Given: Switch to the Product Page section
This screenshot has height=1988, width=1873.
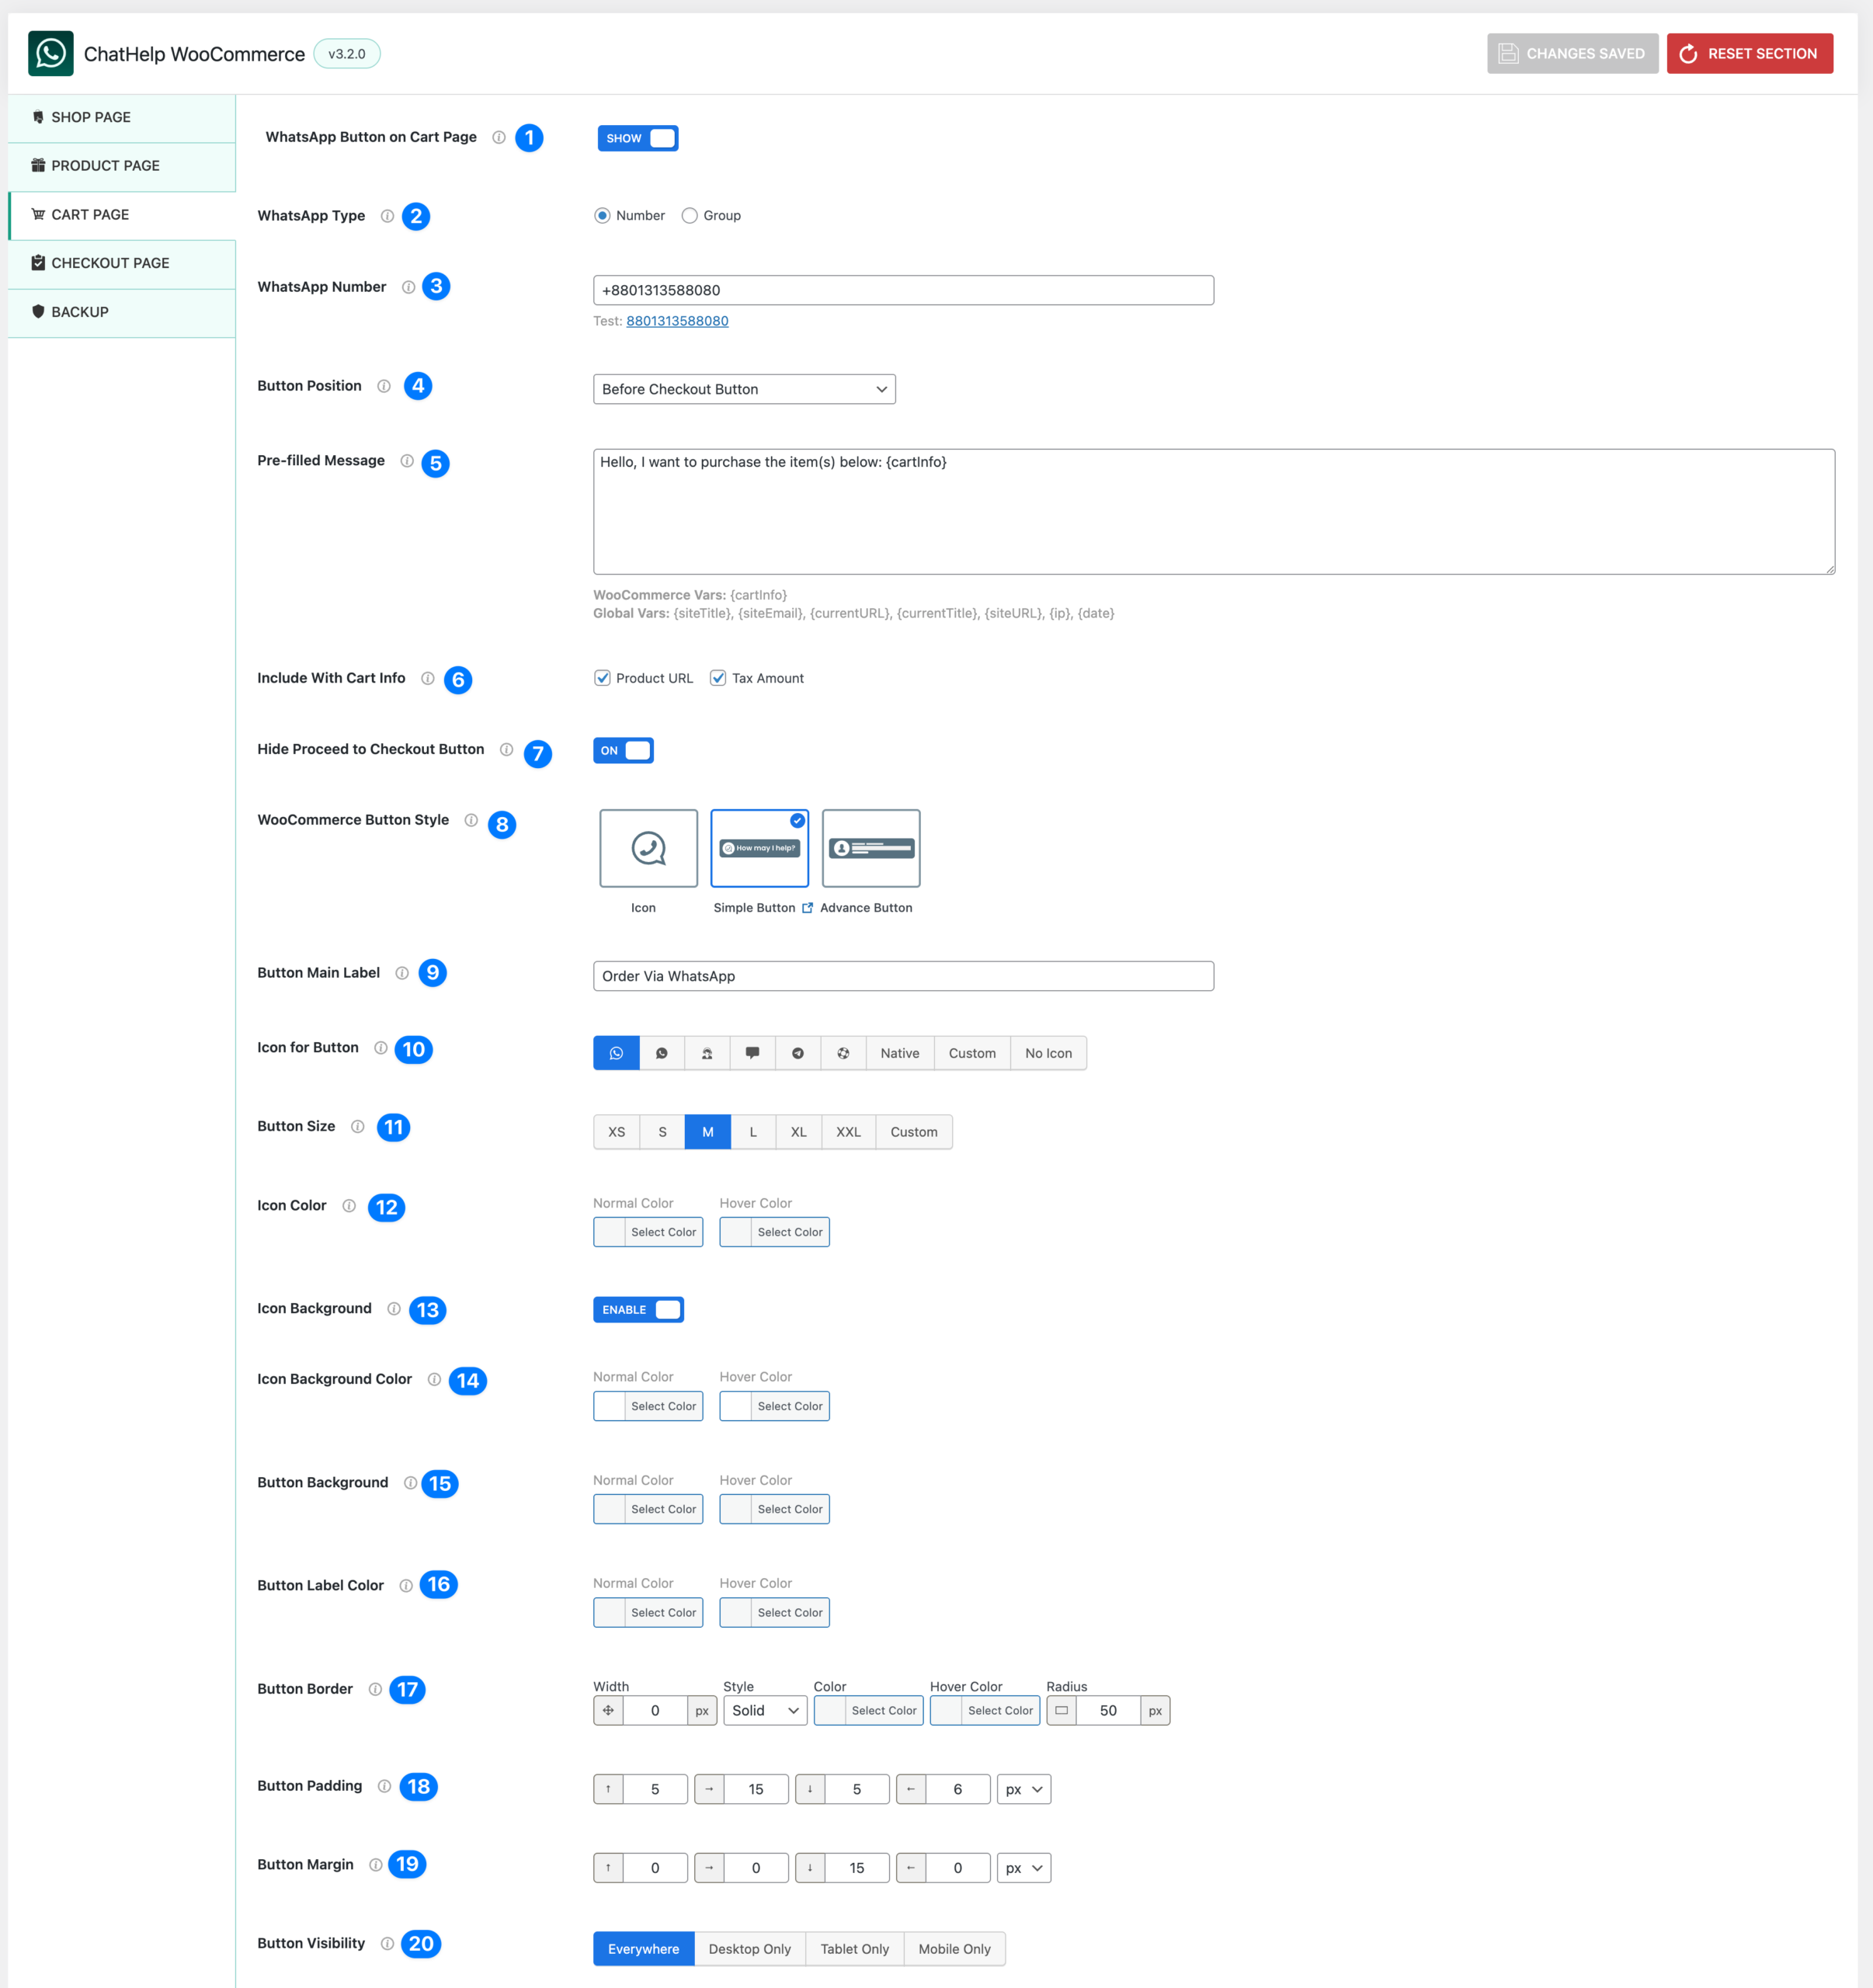Looking at the screenshot, I should (x=105, y=166).
